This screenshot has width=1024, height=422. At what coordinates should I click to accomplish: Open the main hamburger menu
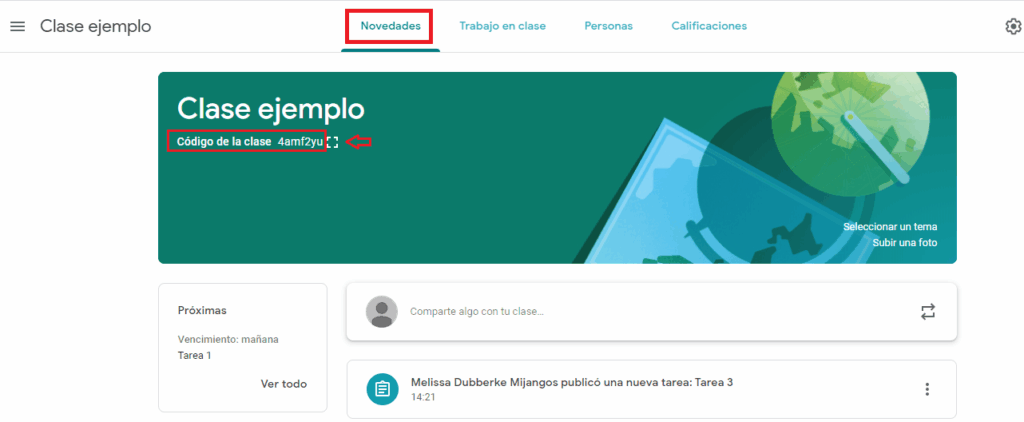17,26
